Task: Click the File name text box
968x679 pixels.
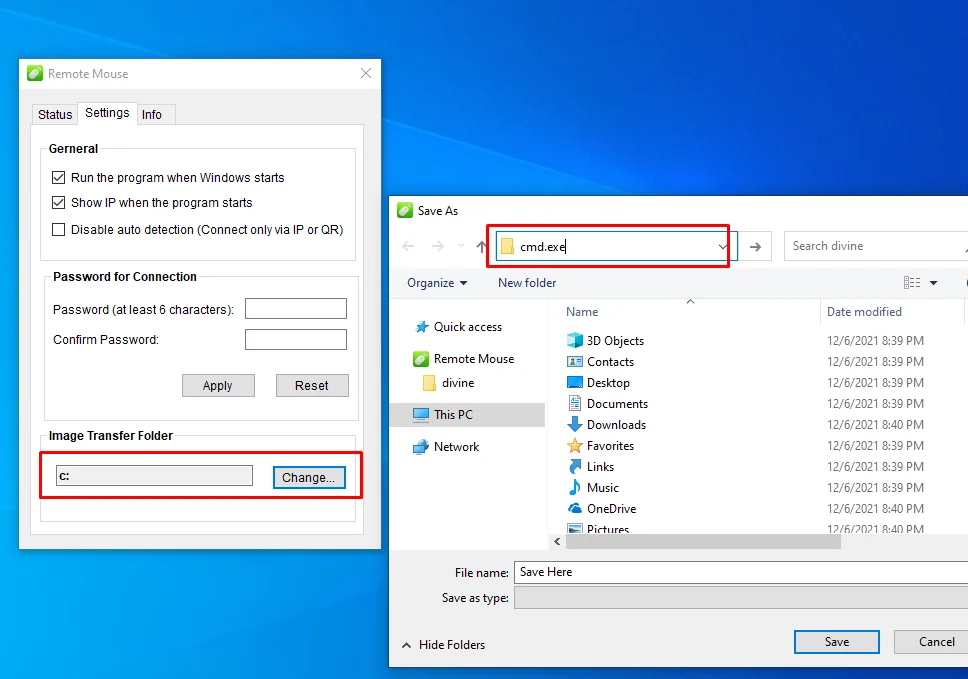Action: click(741, 572)
